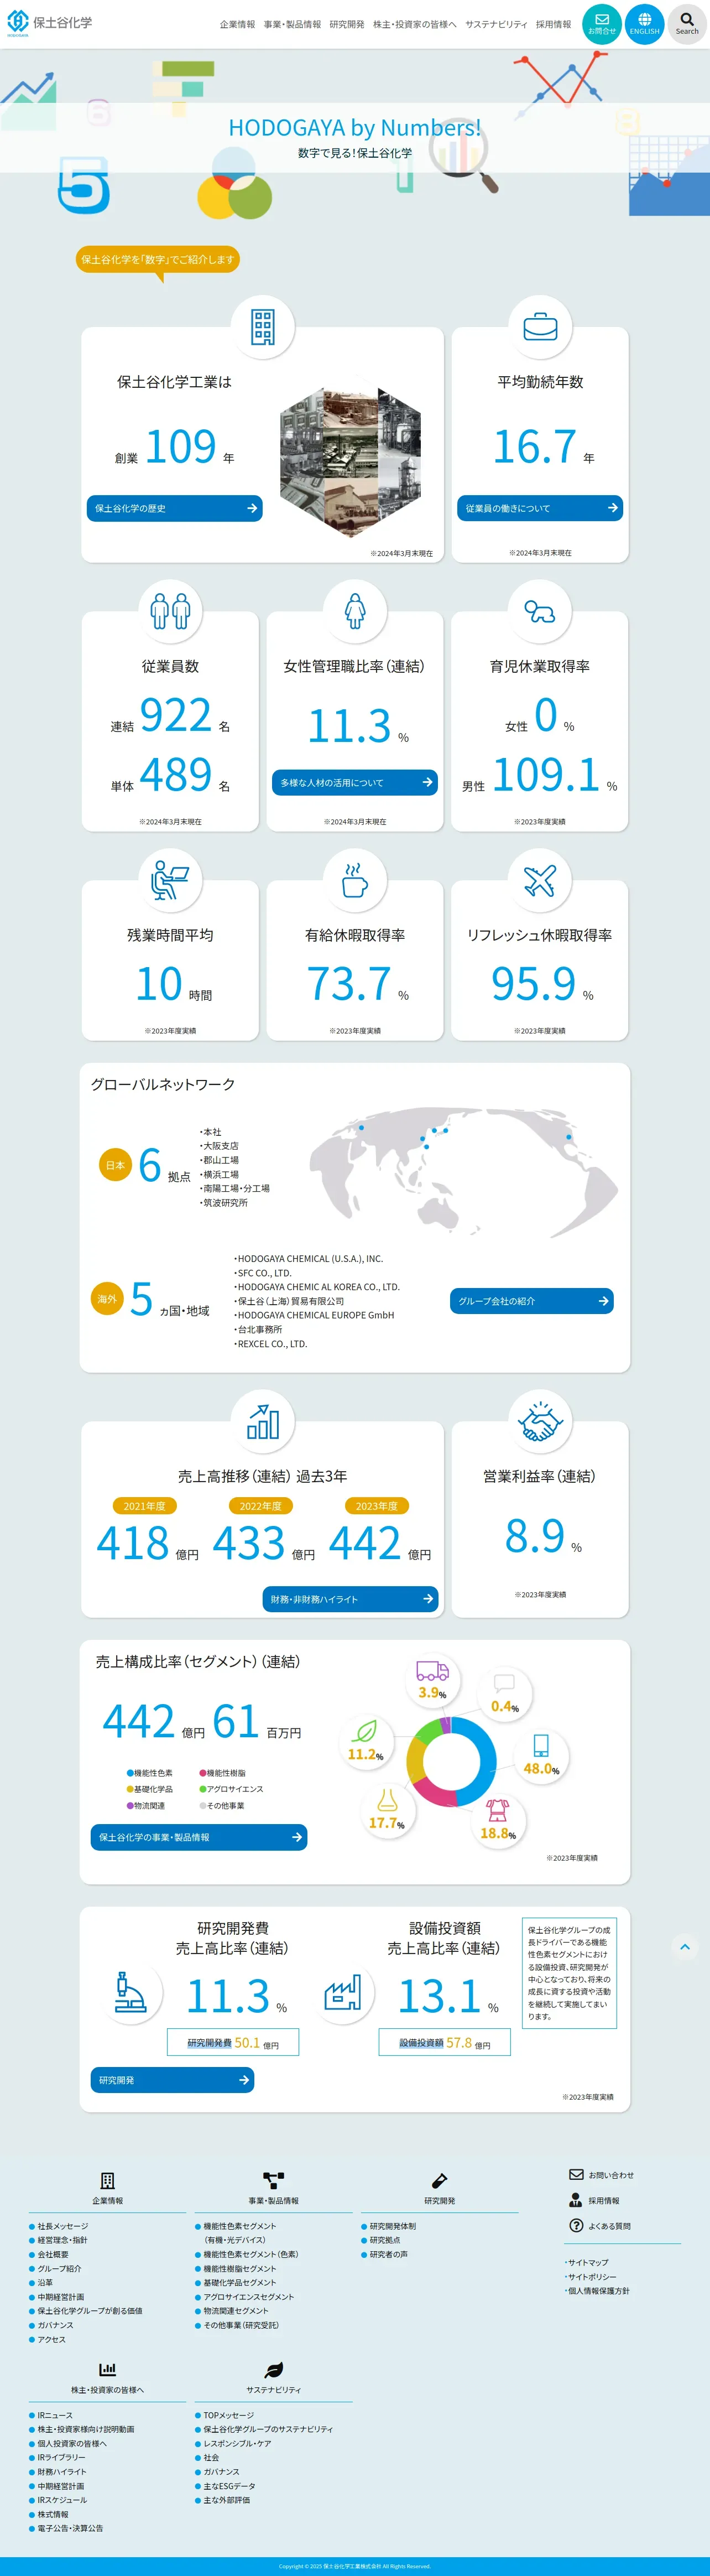
Task: Click the handshake icon above 営業利益率
Action: [x=540, y=1421]
